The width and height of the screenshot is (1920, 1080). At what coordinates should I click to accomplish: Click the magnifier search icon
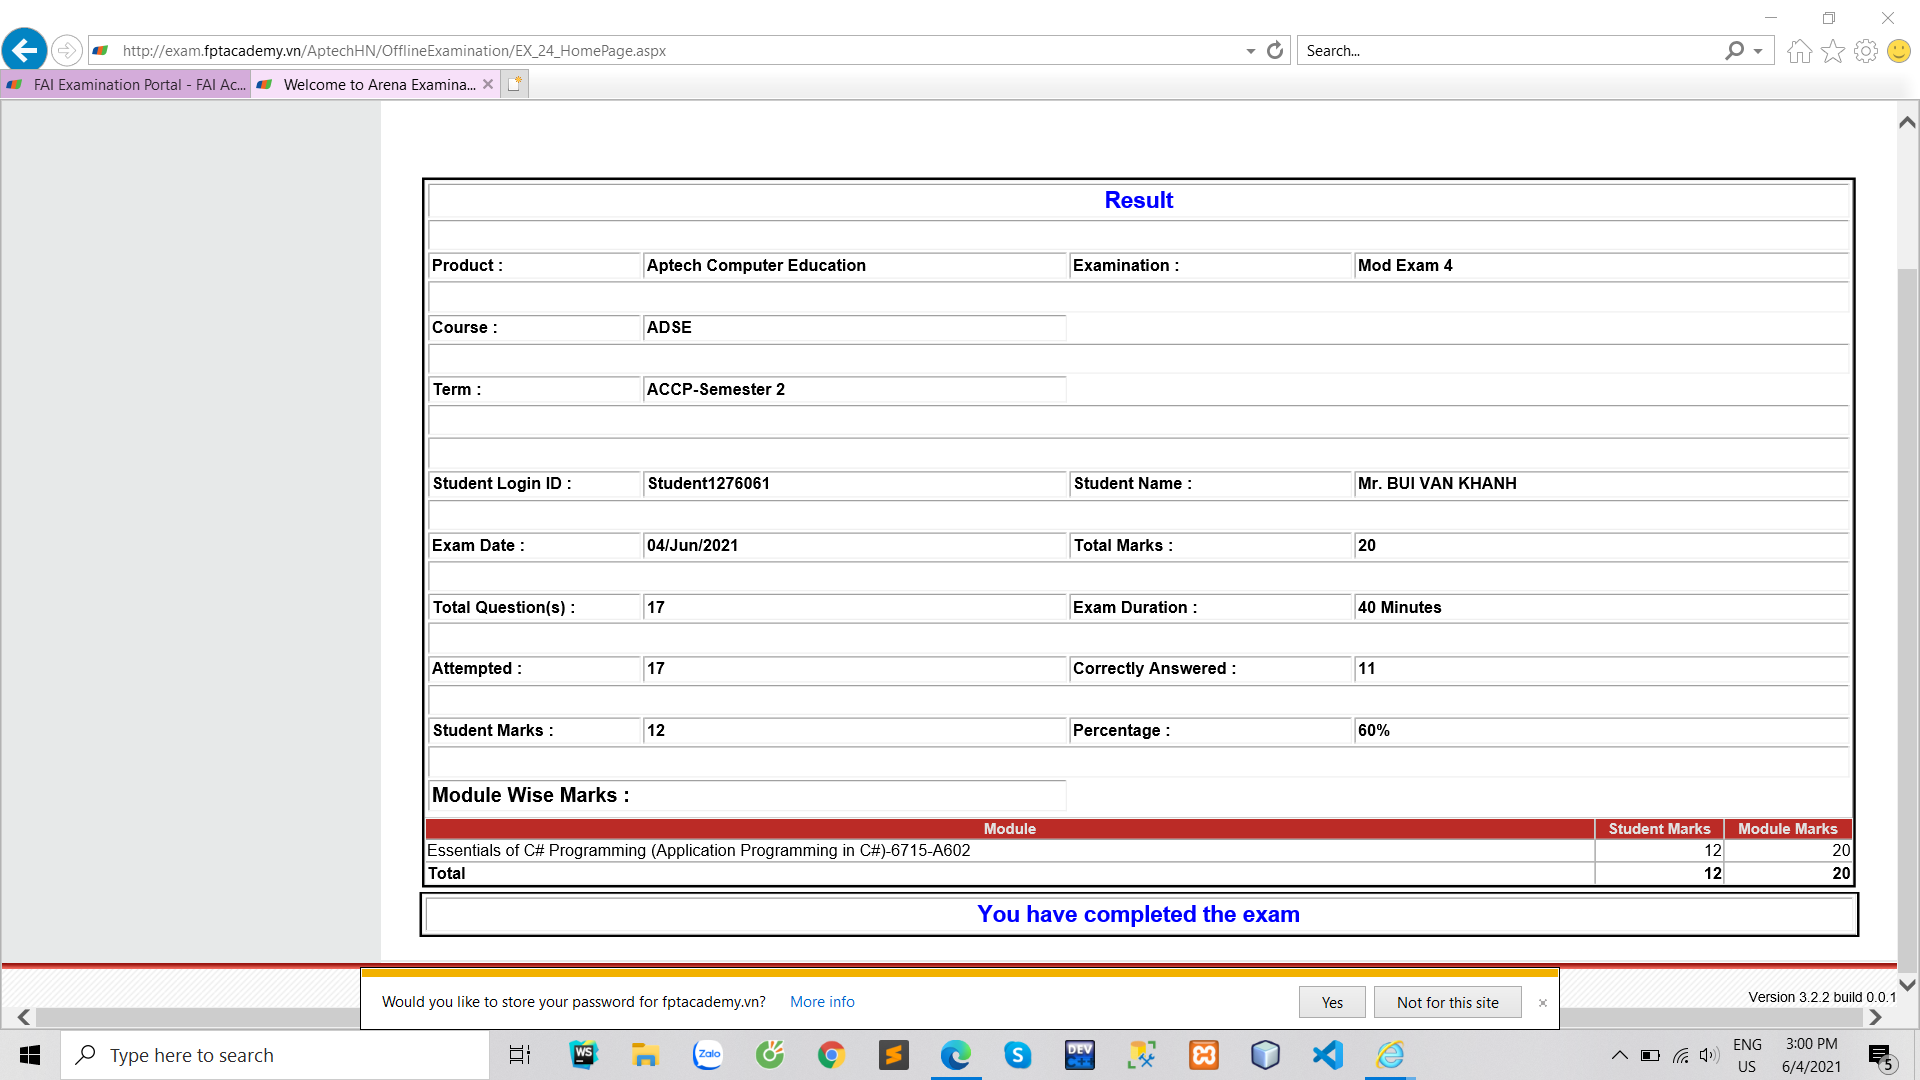click(x=1735, y=50)
